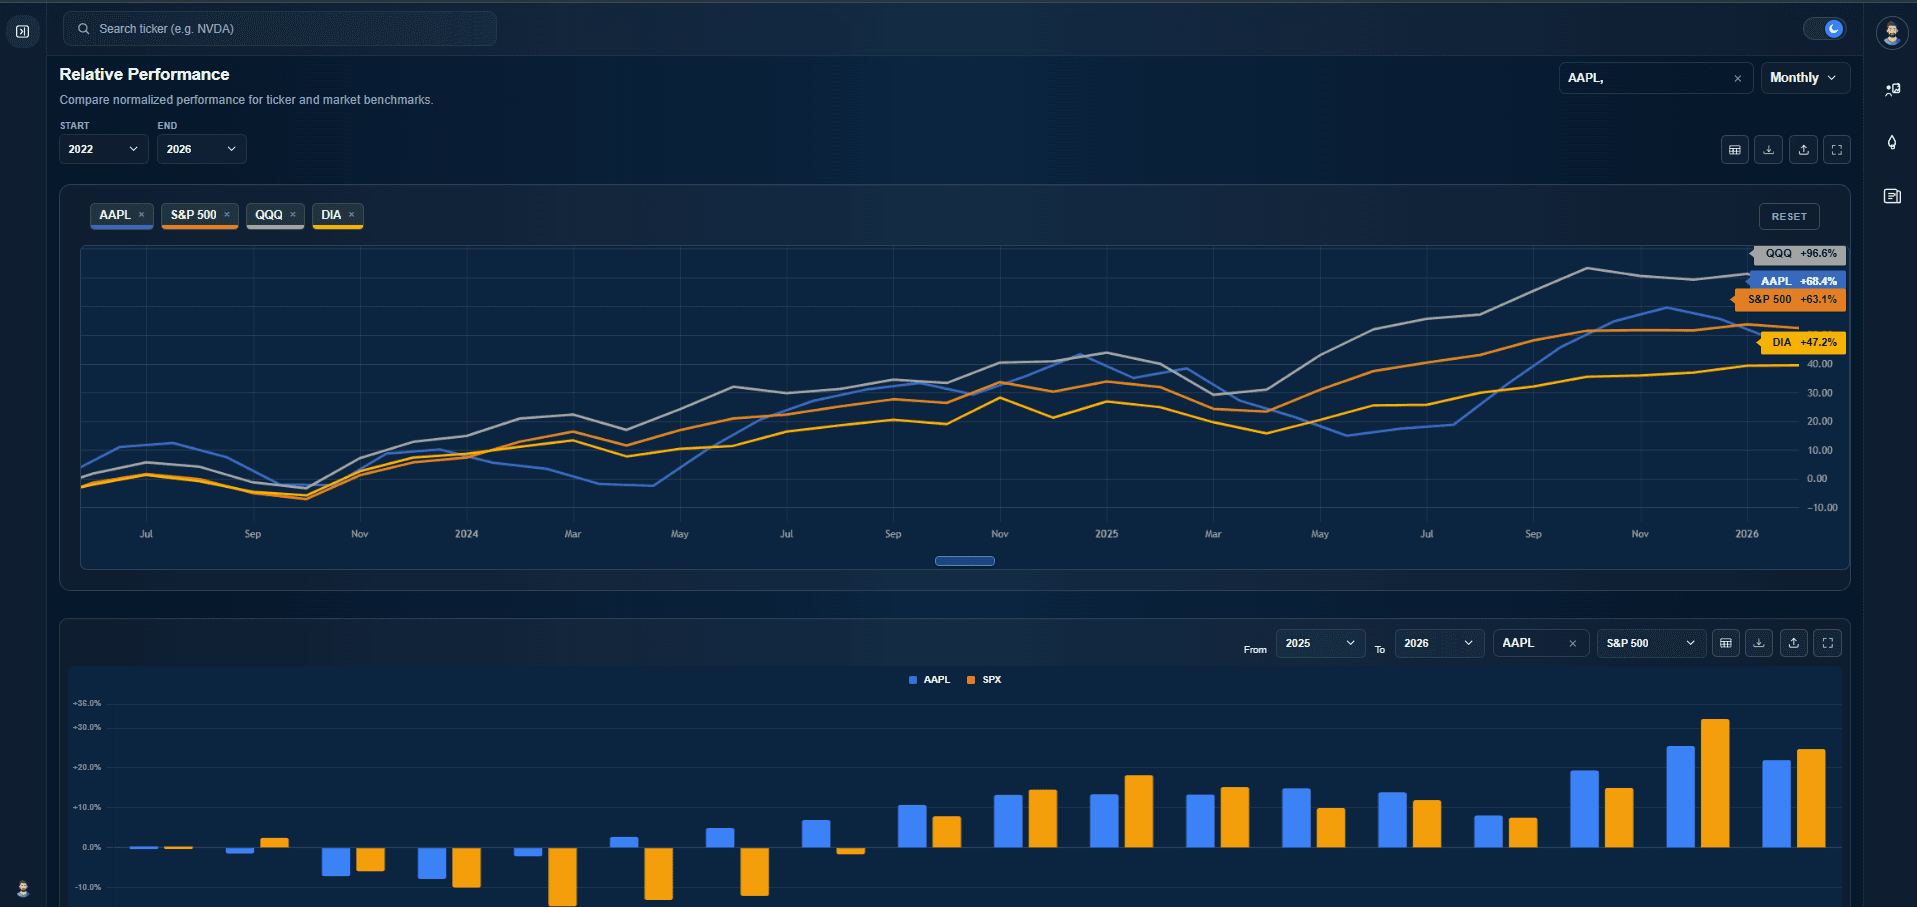Click the tallest orange SPX bar
The image size is (1917, 907).
pyautogui.click(x=1715, y=783)
